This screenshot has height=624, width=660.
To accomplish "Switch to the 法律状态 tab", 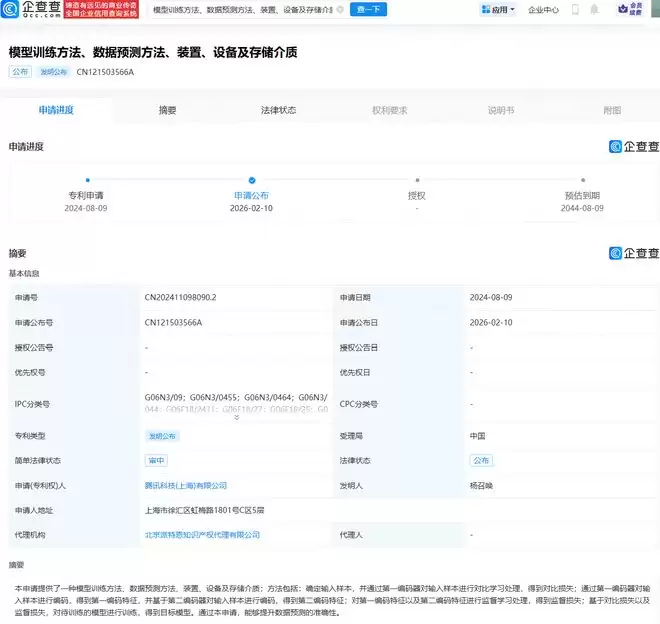I will click(x=278, y=110).
